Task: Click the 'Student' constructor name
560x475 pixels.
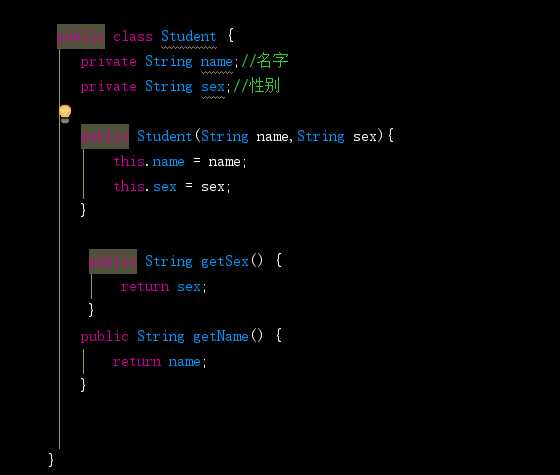Action: point(165,136)
